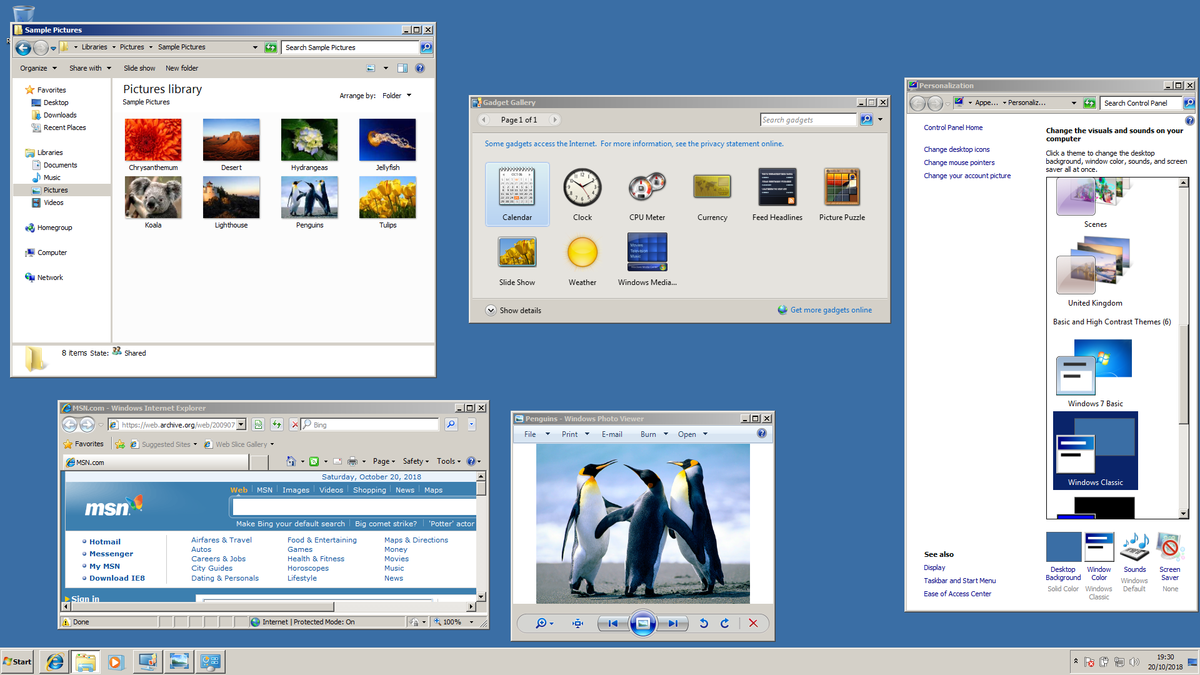Image resolution: width=1200 pixels, height=675 pixels.
Task: Rotate the penguins photo clockwise
Action: [x=725, y=623]
